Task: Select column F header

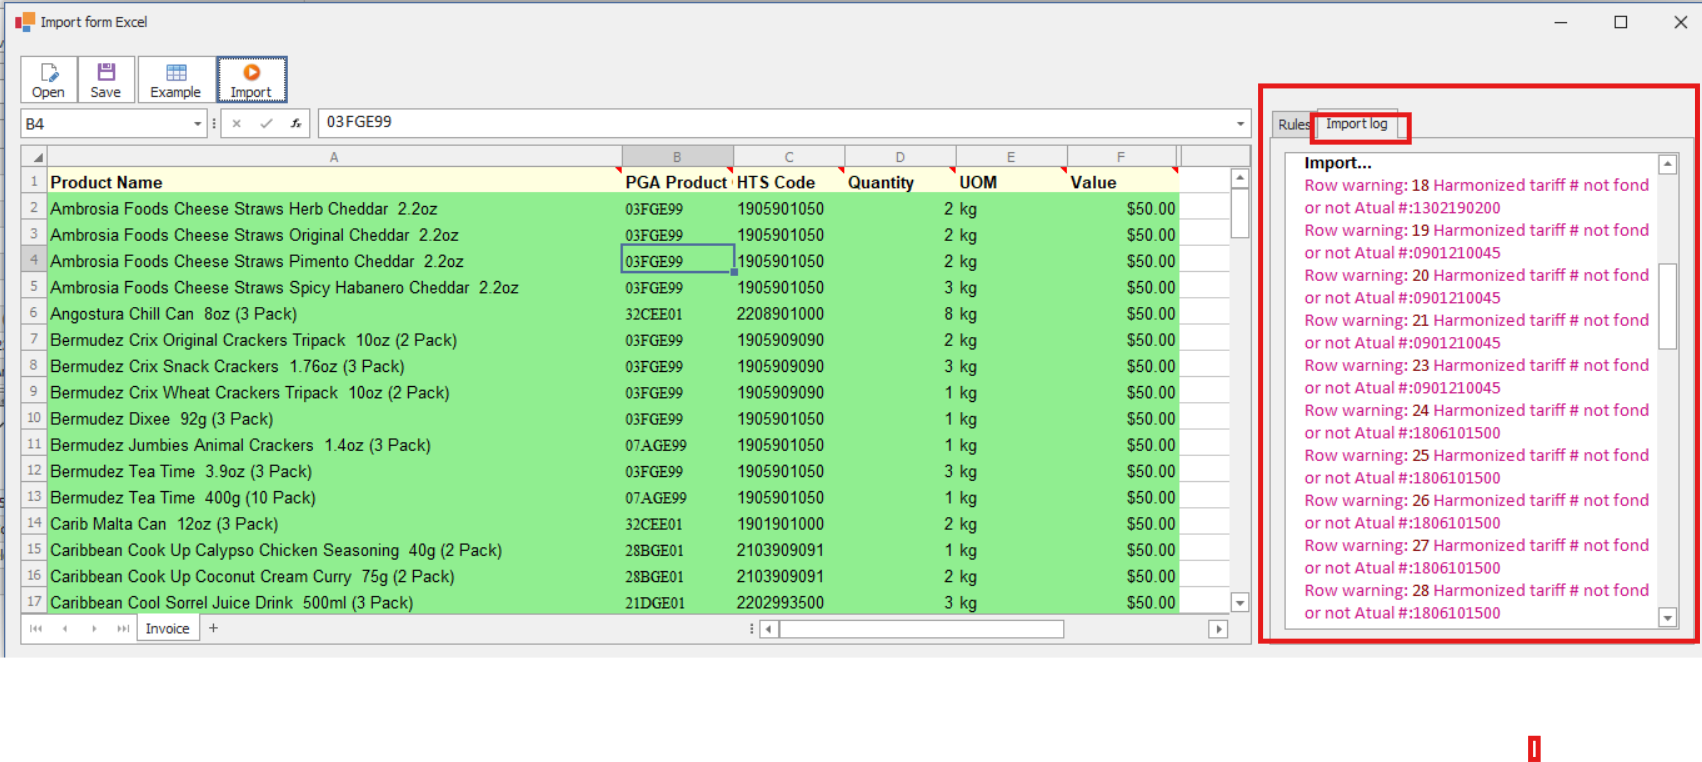Action: click(1121, 157)
